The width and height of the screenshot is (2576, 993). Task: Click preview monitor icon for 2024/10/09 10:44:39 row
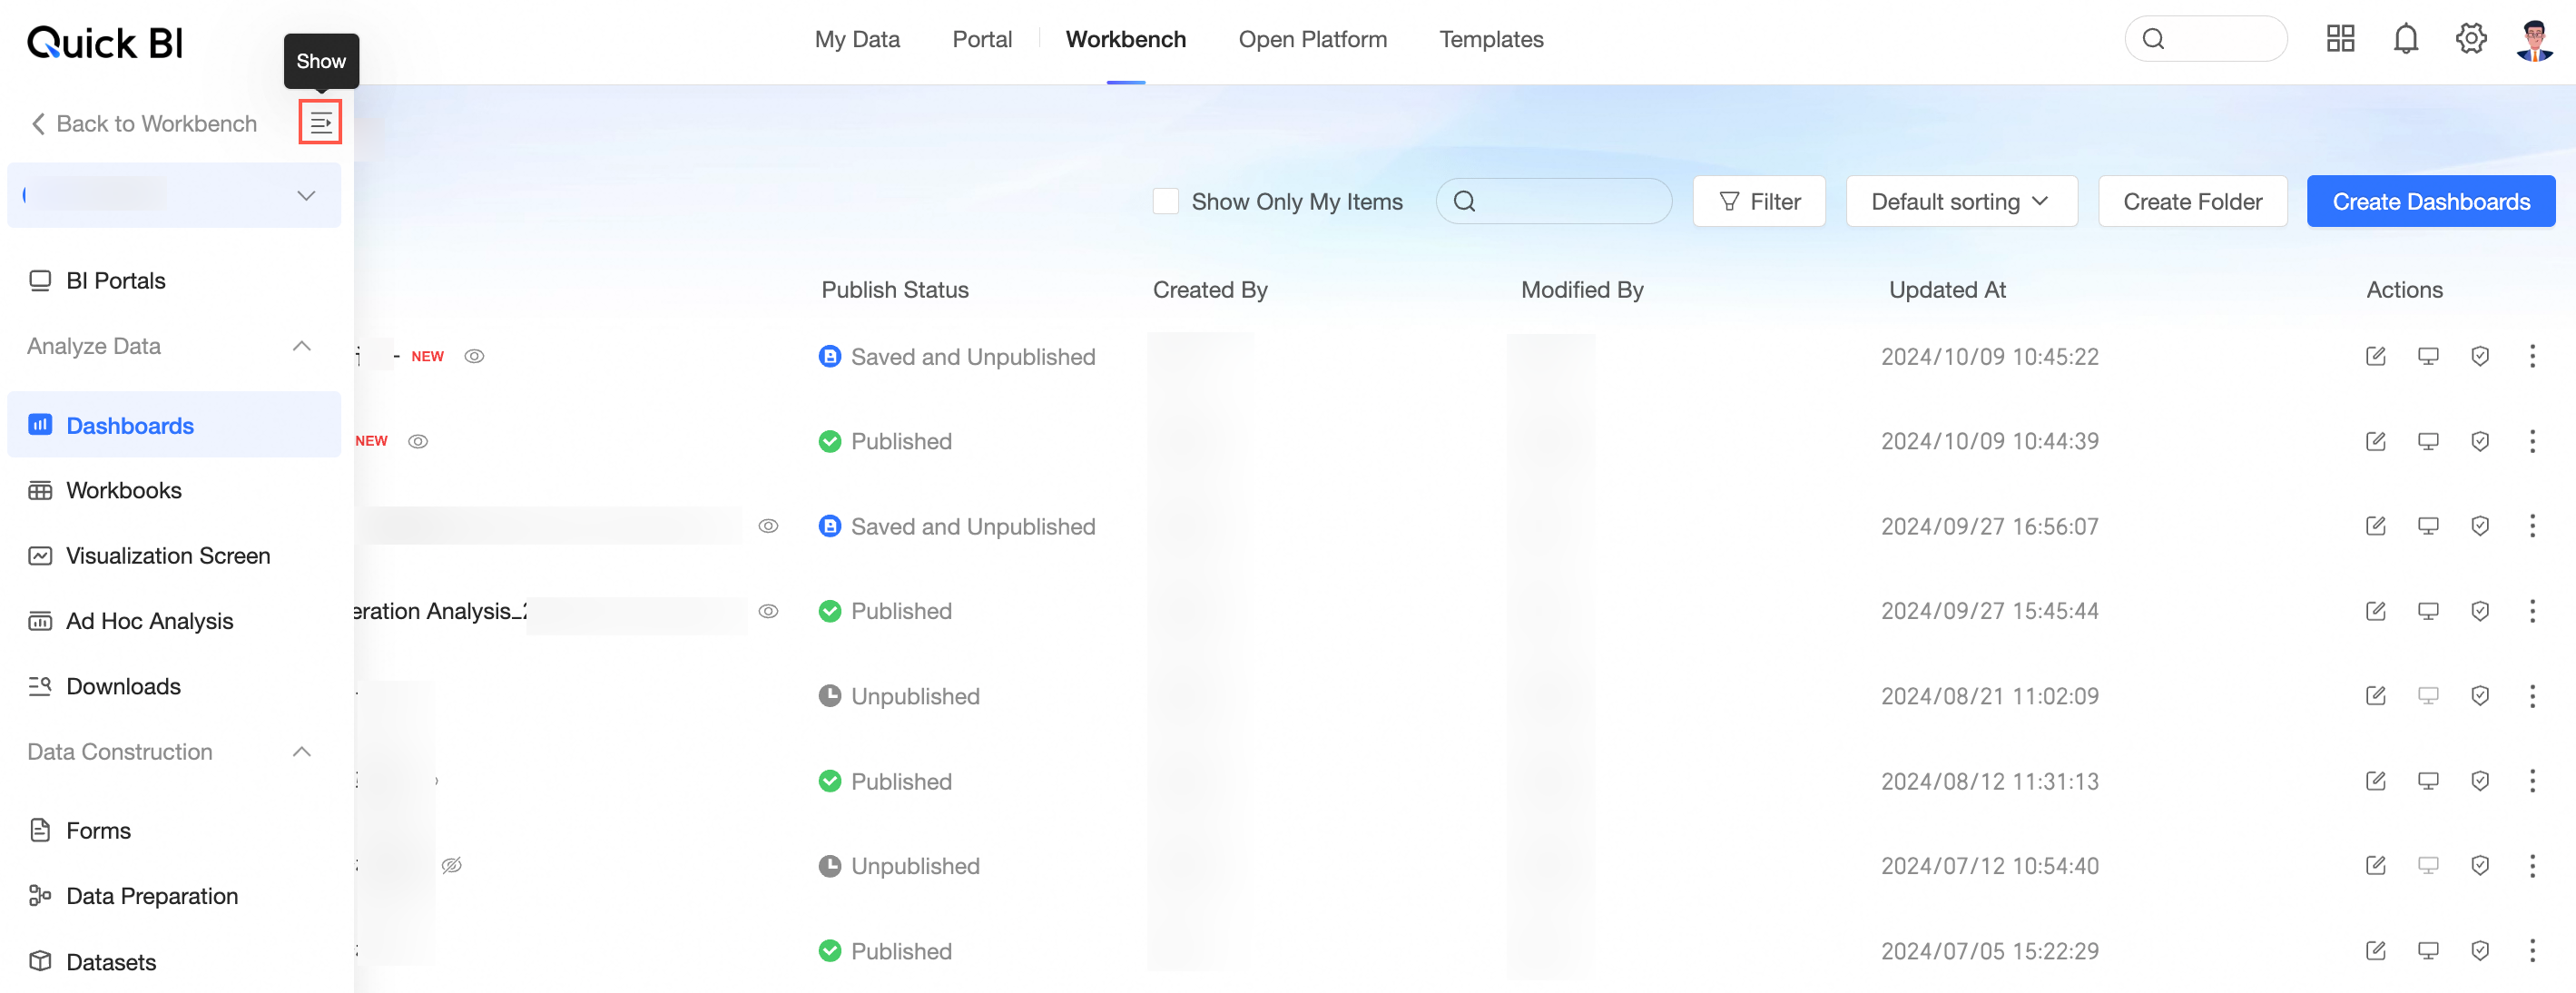pyautogui.click(x=2427, y=441)
